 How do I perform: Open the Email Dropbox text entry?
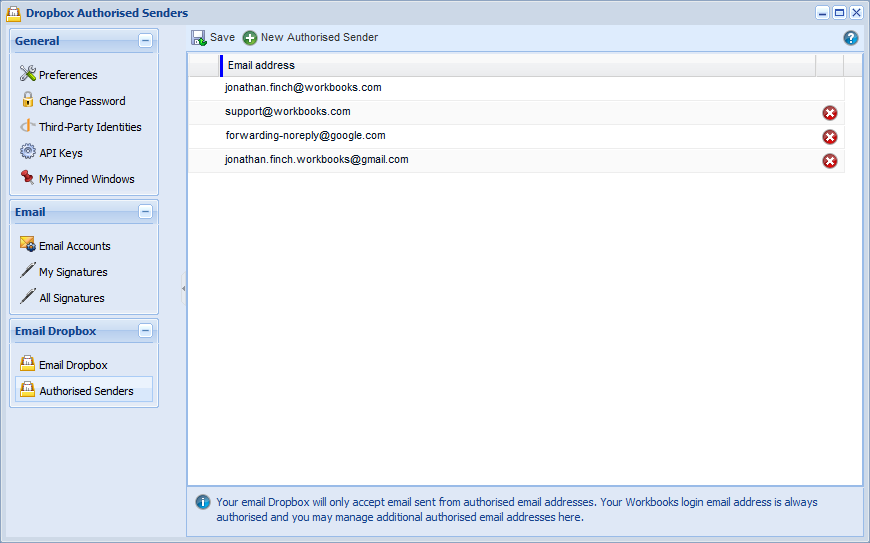pyautogui.click(x=73, y=366)
